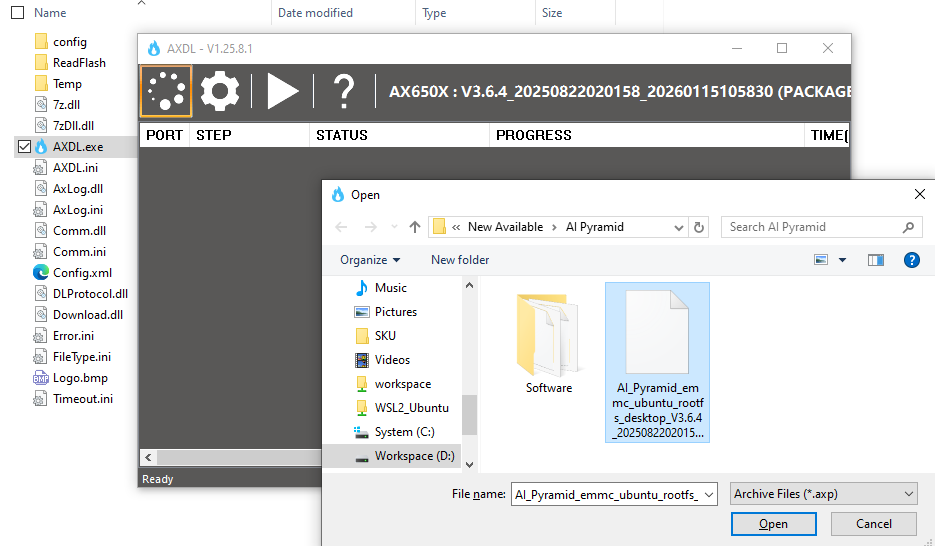Open AXDL settings with the gear icon
Screen dimensions: 935x546
(x=220, y=92)
